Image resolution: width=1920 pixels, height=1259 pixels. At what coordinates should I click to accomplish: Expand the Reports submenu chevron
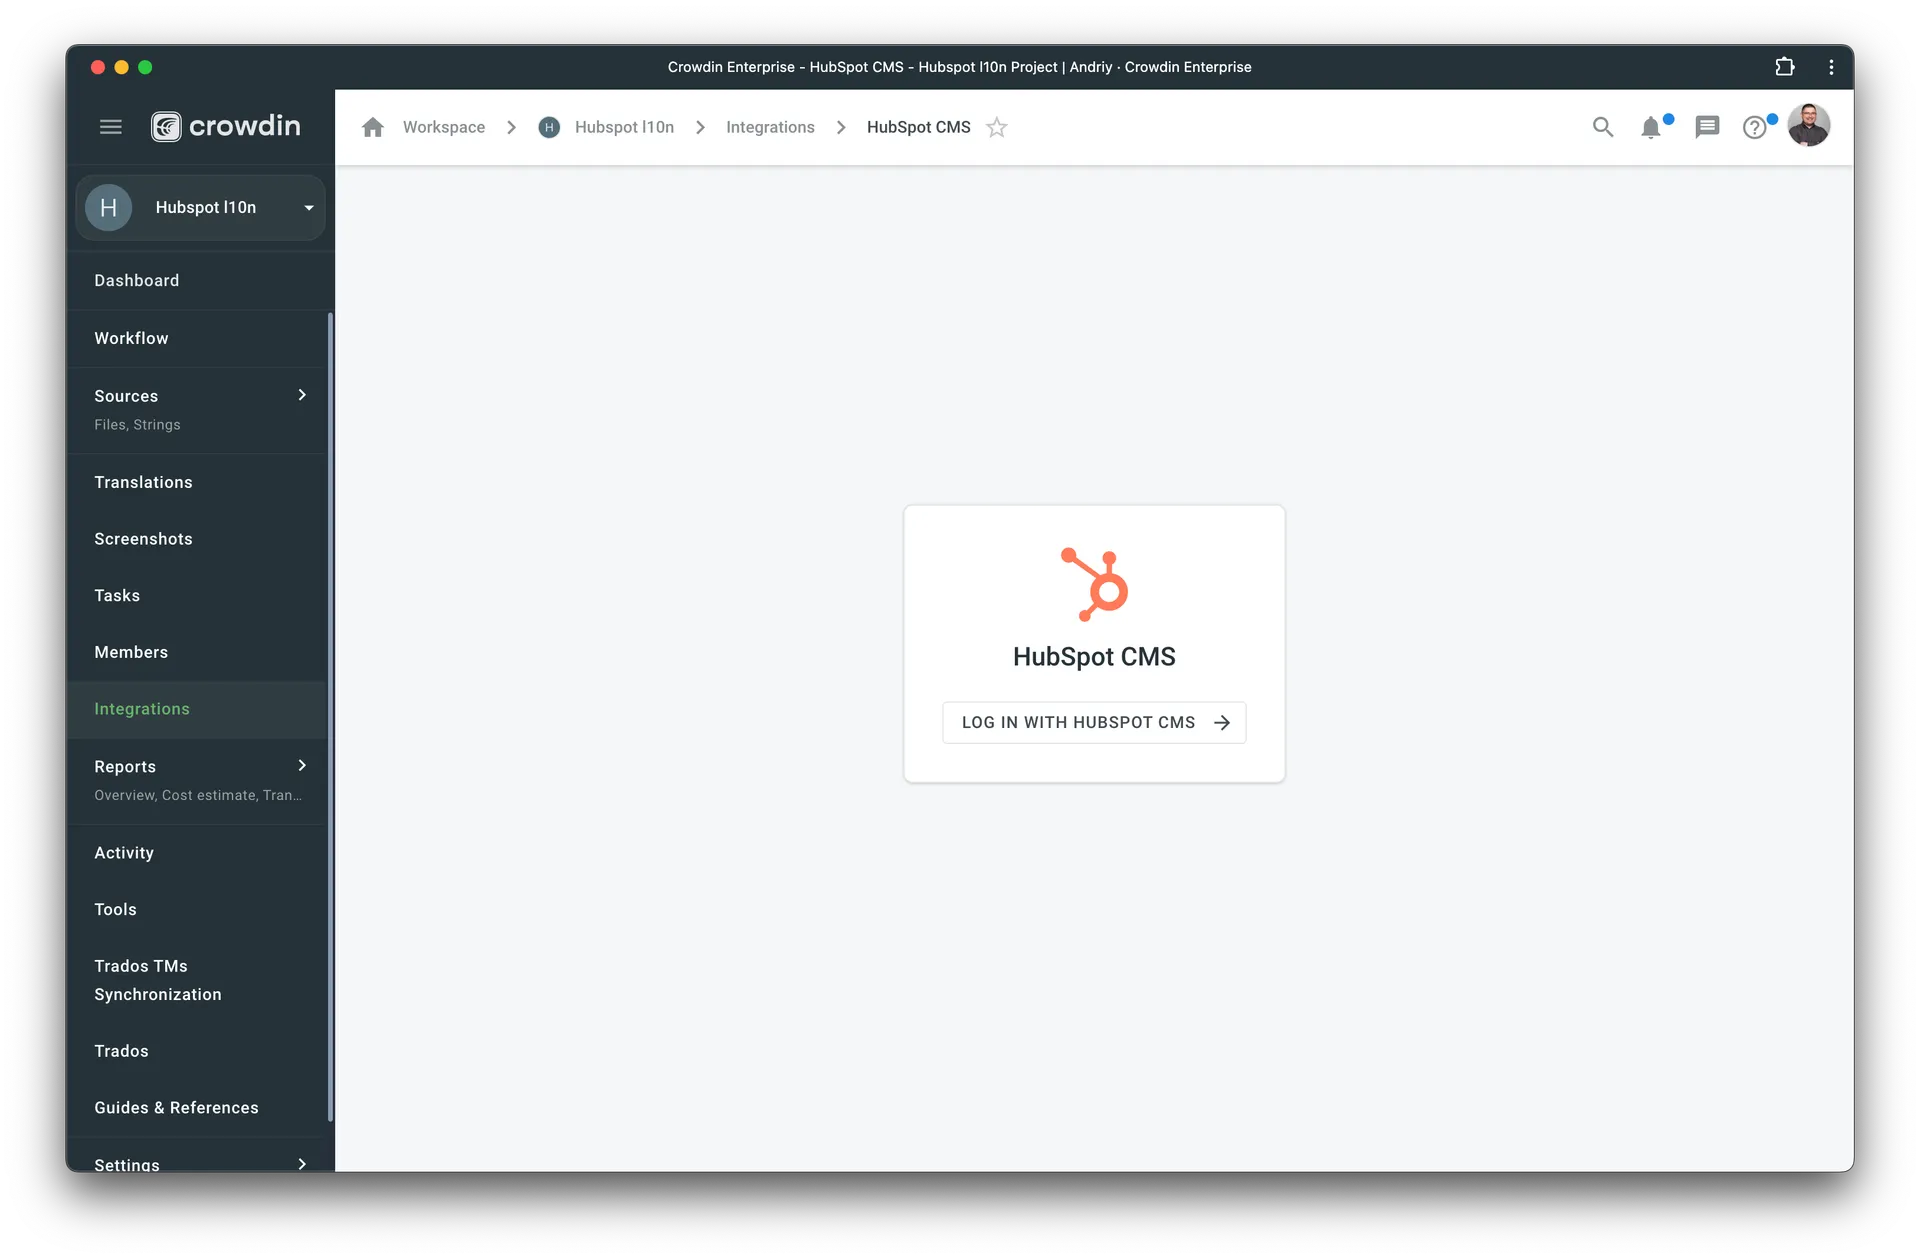302,765
